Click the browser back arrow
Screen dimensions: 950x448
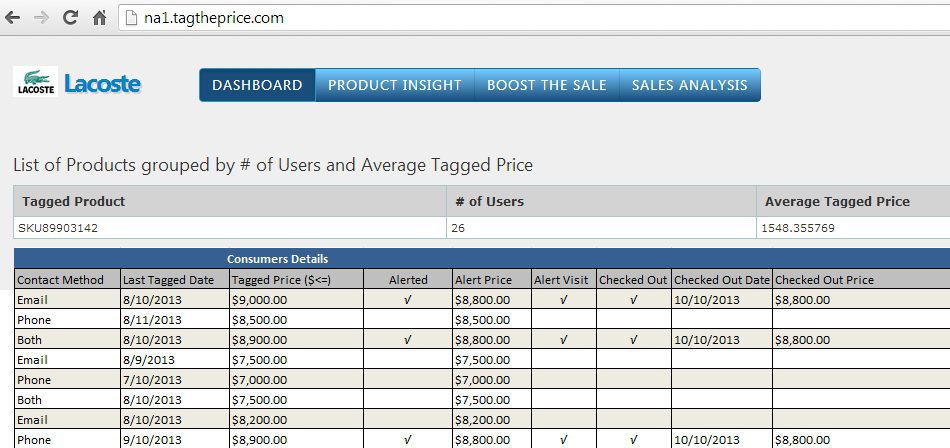point(12,18)
